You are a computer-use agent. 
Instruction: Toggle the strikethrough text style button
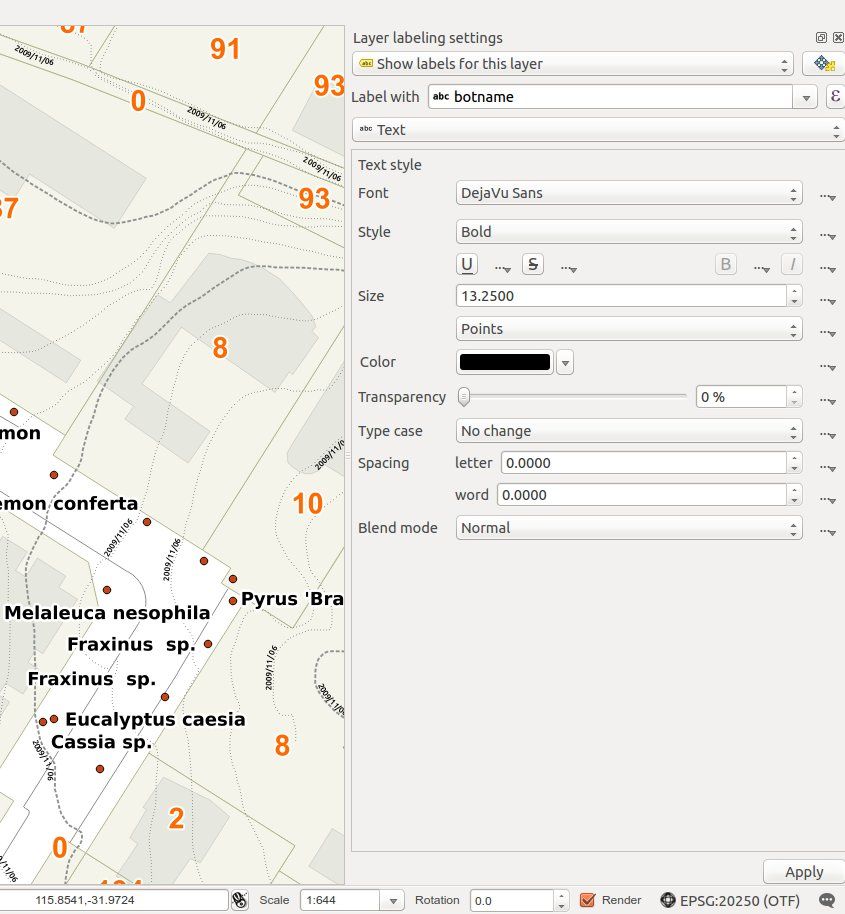[533, 265]
